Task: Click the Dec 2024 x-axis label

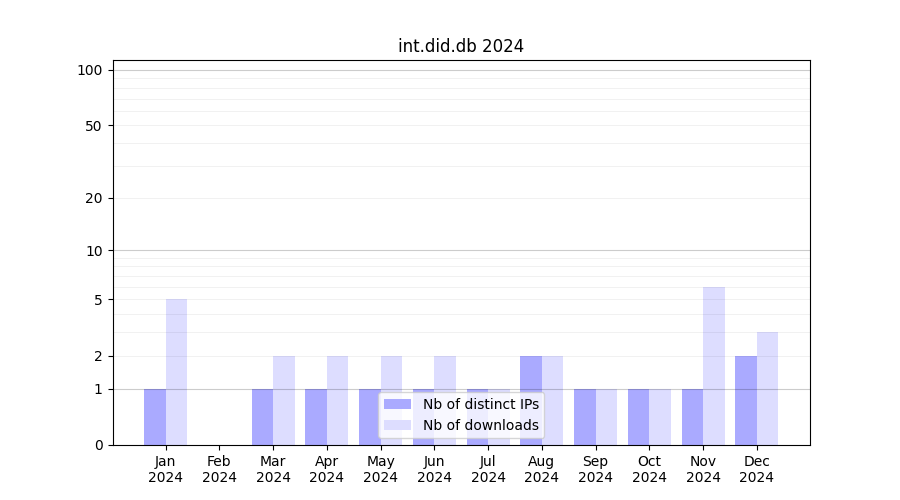Action: click(756, 469)
